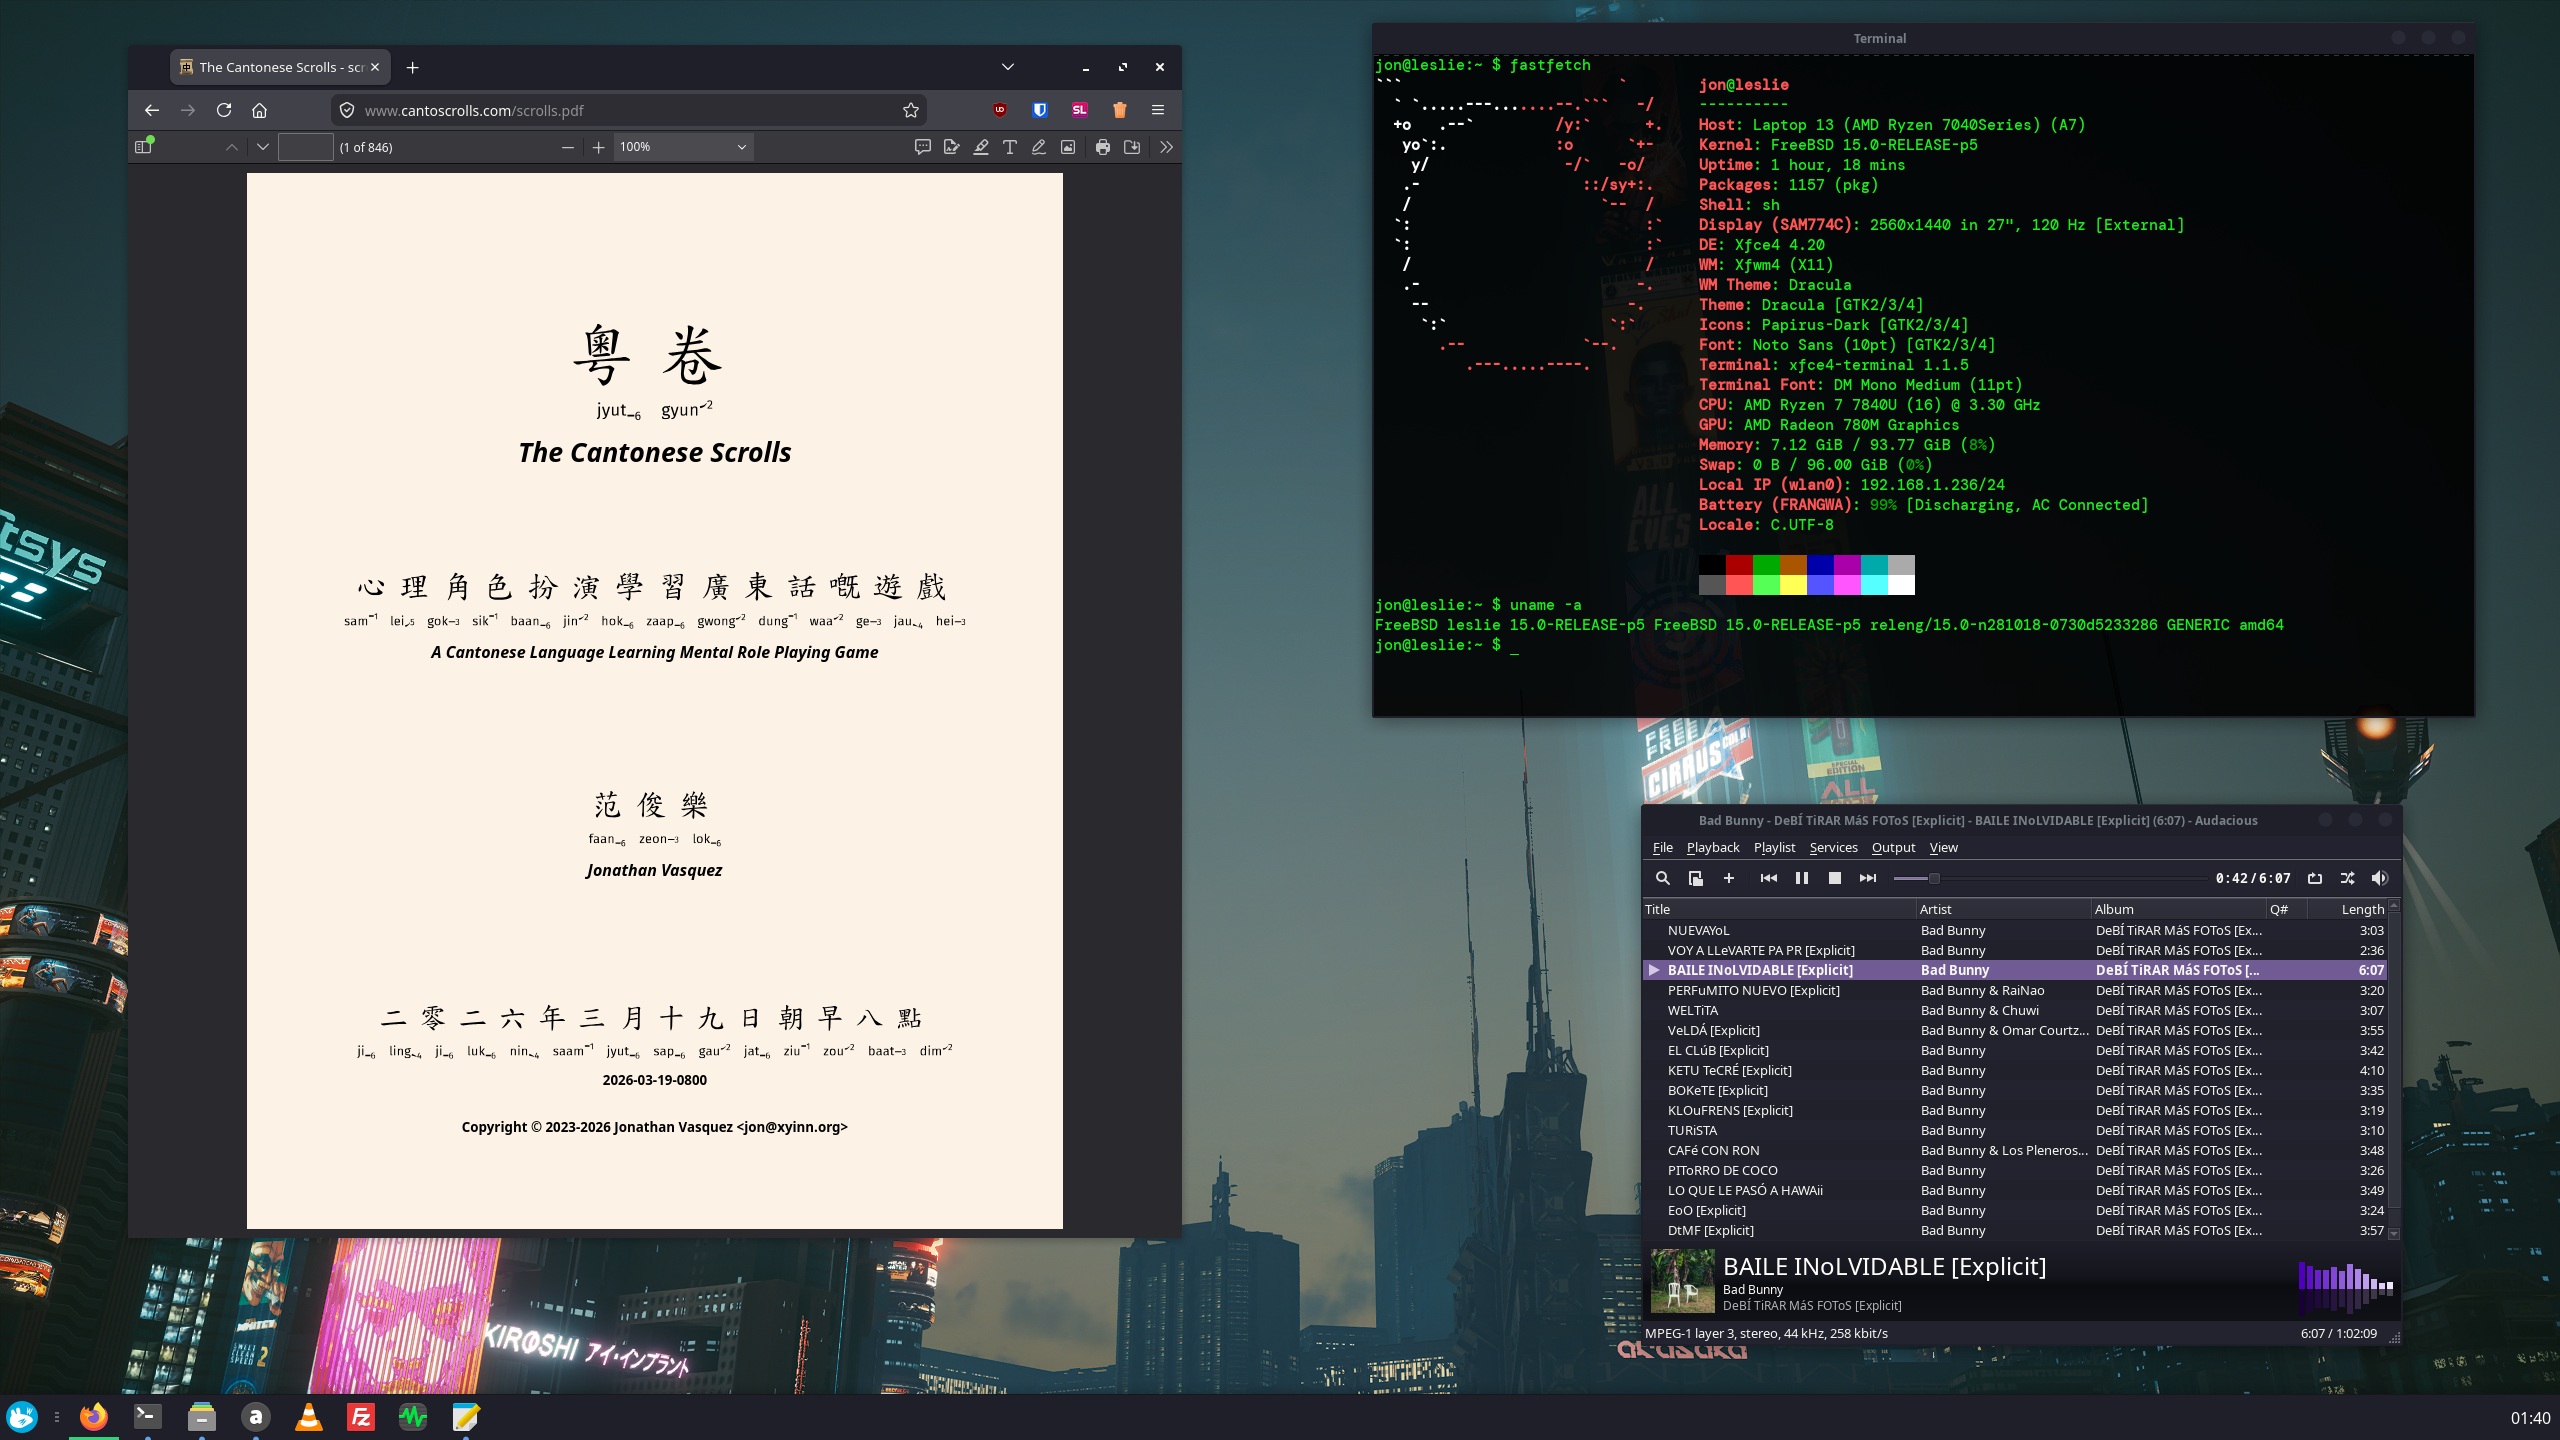This screenshot has width=2560, height=1440.
Task: Expand PDF viewer tools overflow menu
Action: click(x=1166, y=147)
